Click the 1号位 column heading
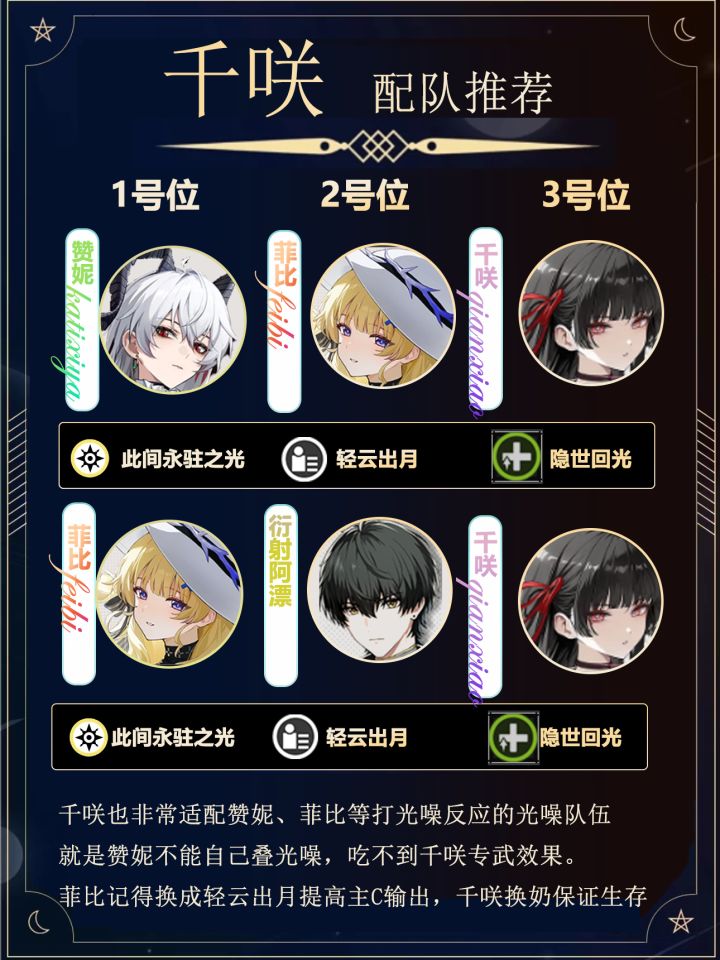This screenshot has width=720, height=960. click(x=155, y=195)
